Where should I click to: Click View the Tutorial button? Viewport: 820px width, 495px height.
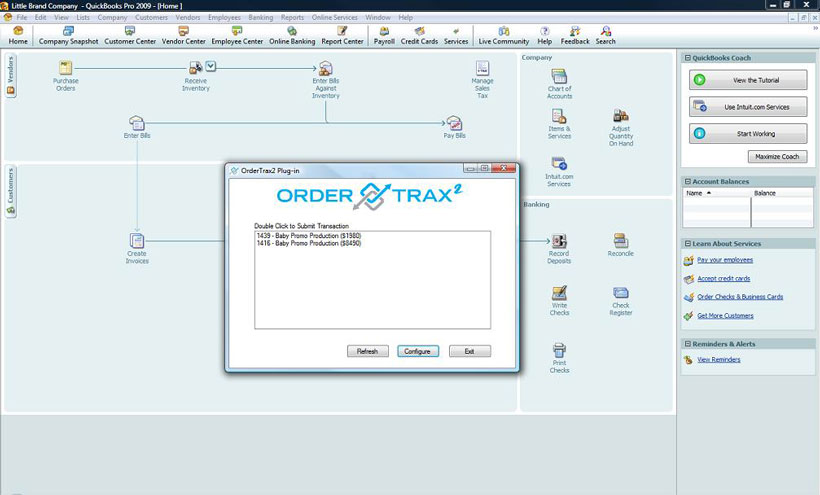748,80
